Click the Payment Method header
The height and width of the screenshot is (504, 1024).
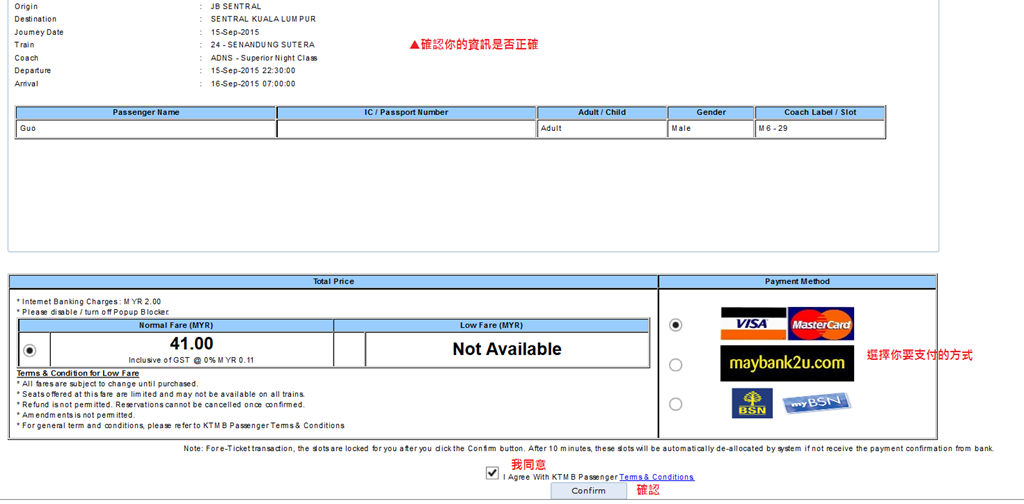(x=797, y=281)
